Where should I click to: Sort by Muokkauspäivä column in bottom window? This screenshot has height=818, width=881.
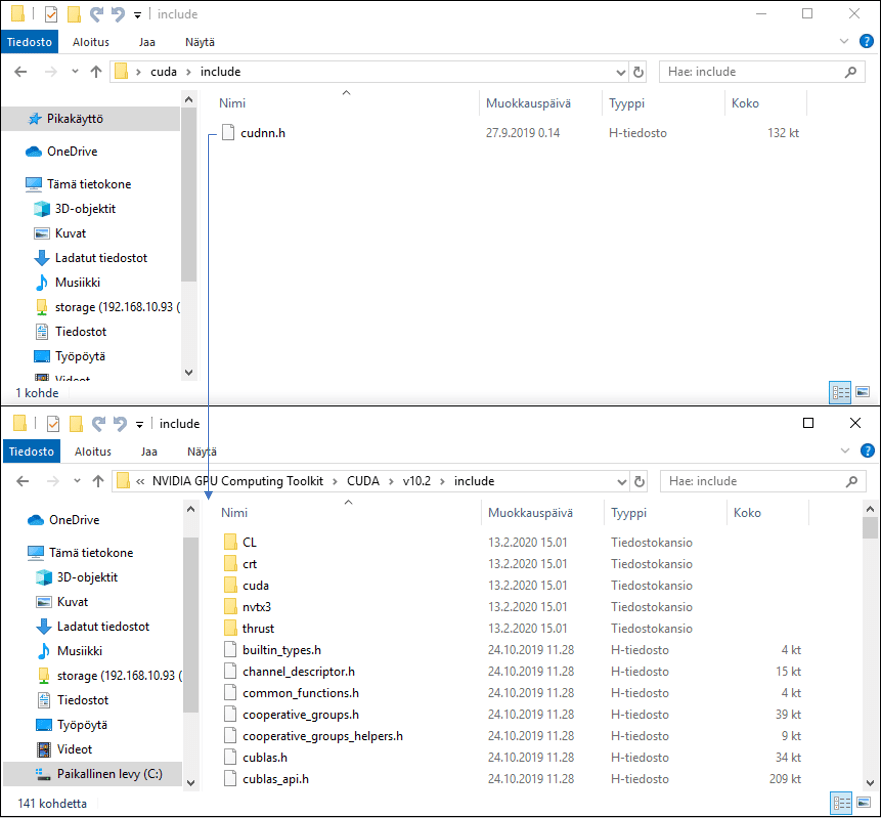pyautogui.click(x=530, y=513)
